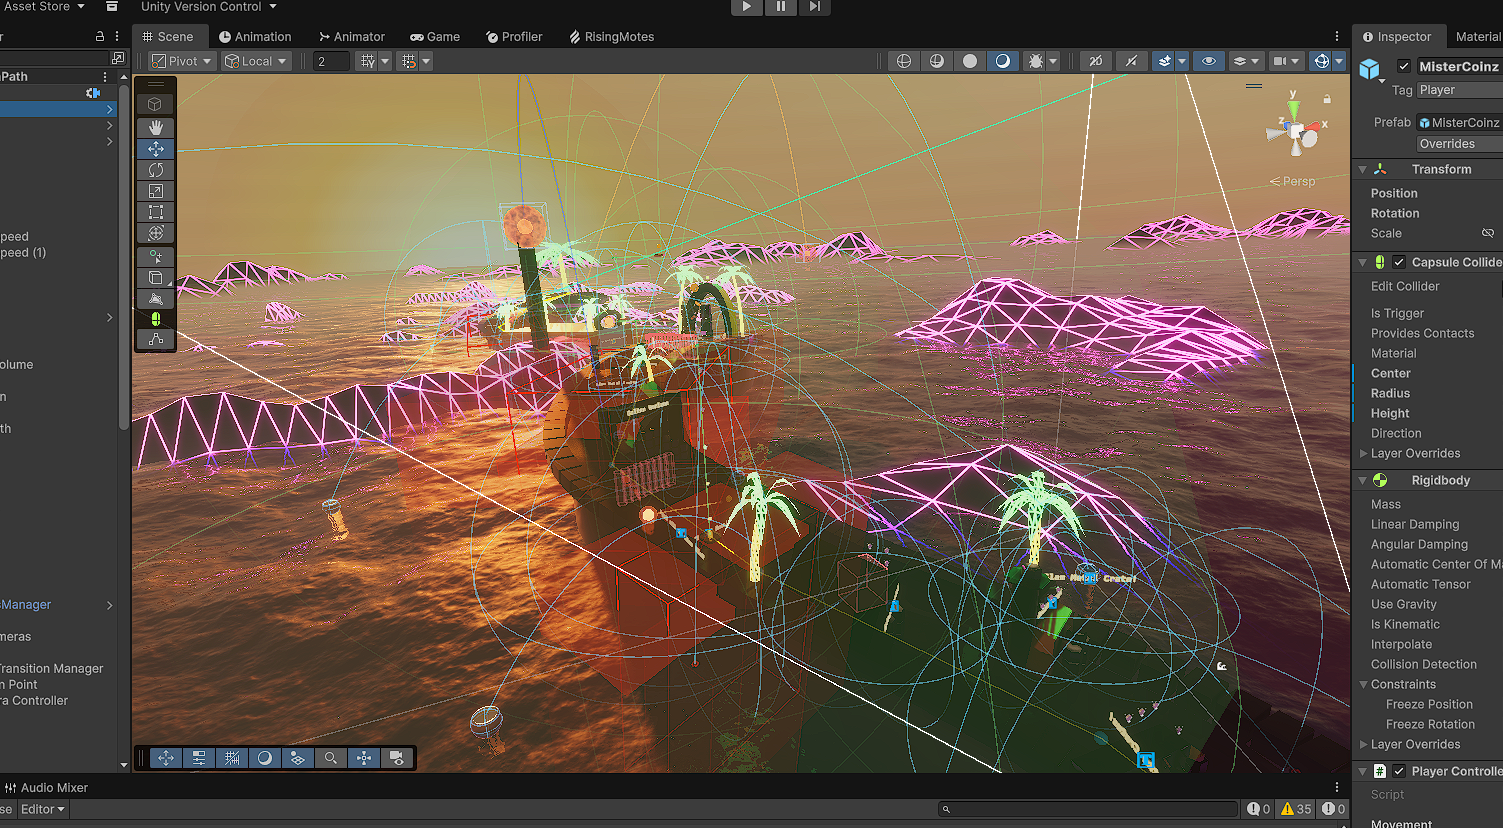
Task: Open the Pivot mode dropdown
Action: click(x=182, y=61)
